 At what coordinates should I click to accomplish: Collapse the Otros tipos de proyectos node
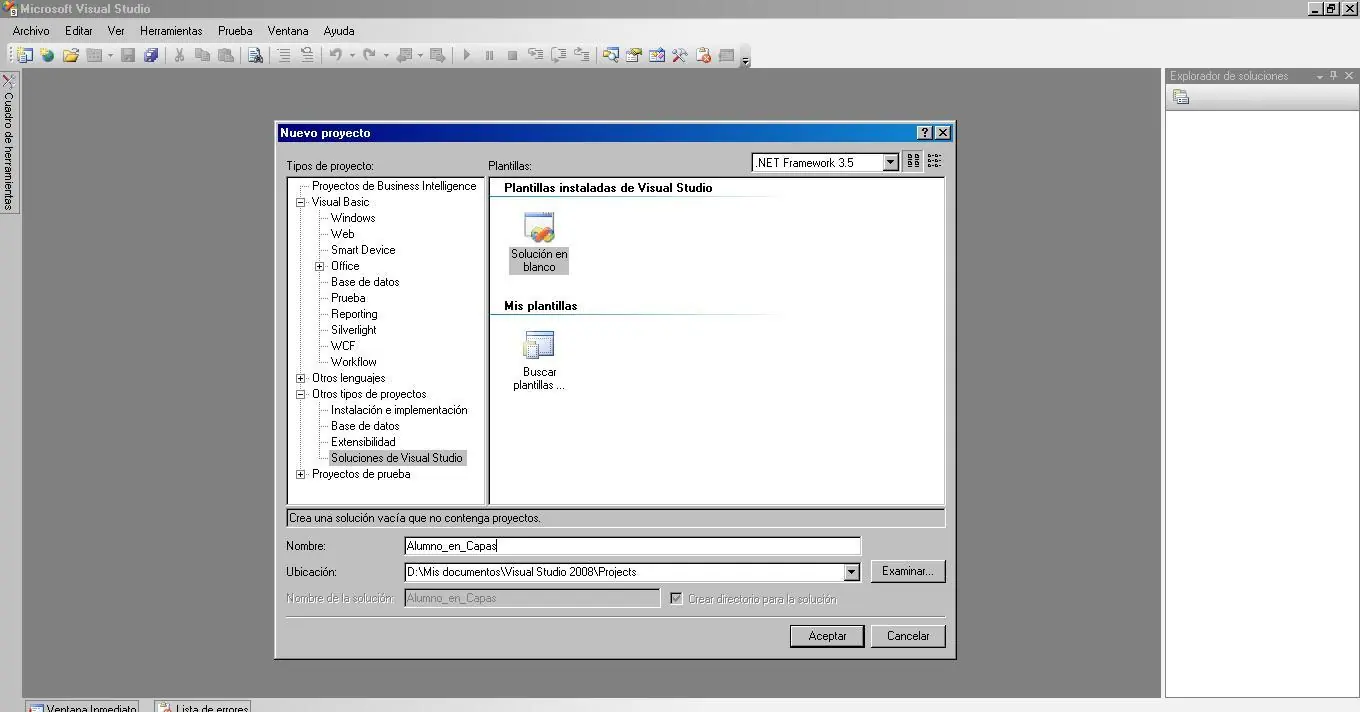(301, 394)
